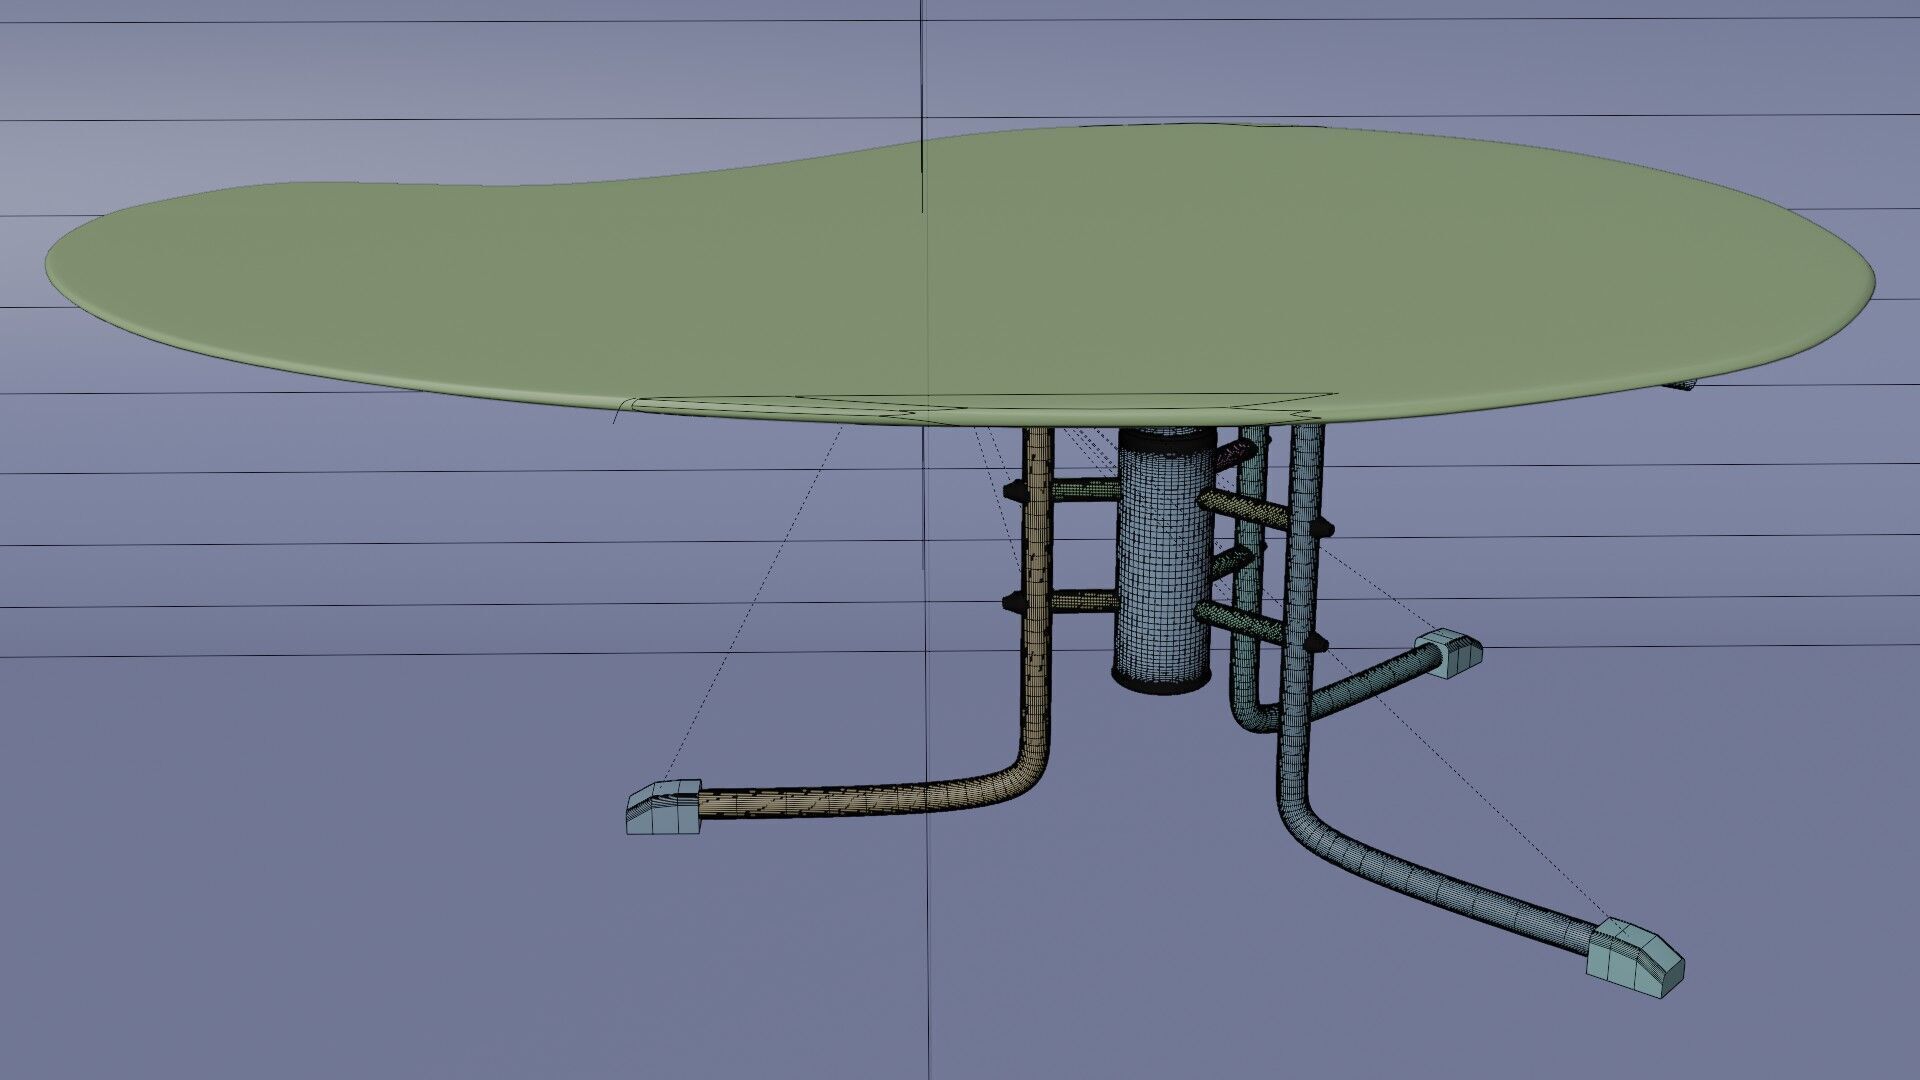Select the lower tan crossbar beside cylinder

click(1085, 601)
